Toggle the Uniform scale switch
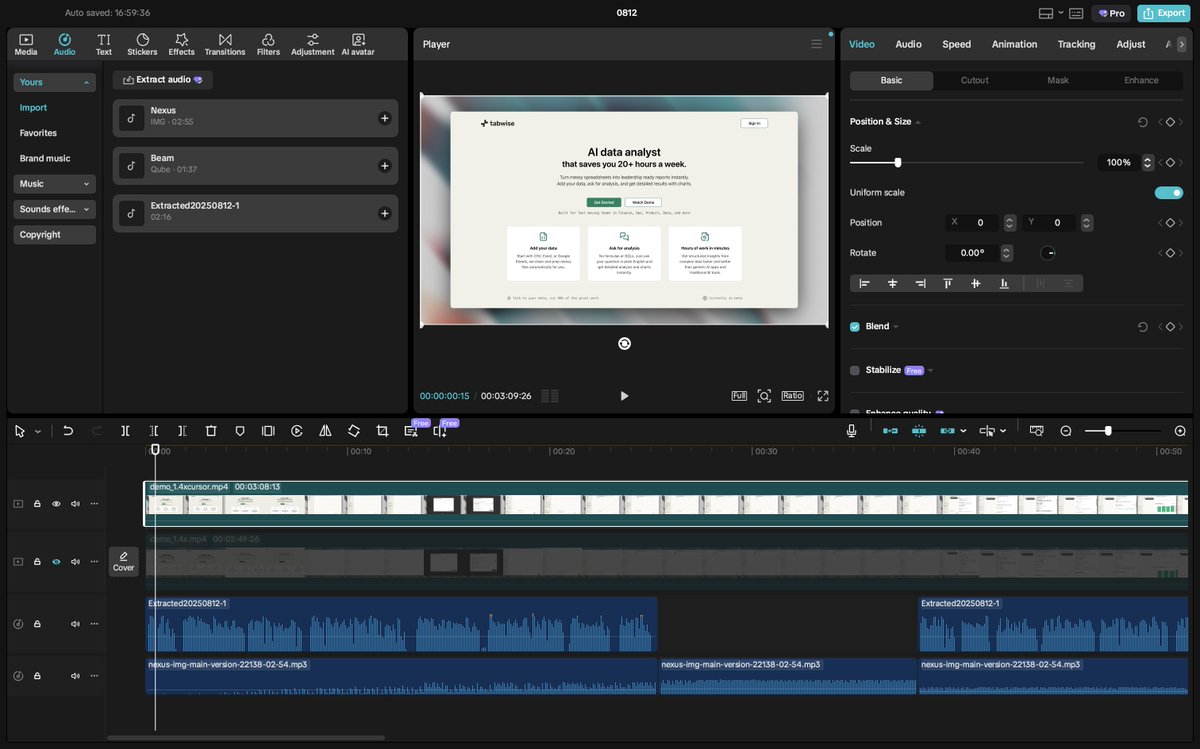Viewport: 1200px width, 749px height. [x=1169, y=193]
